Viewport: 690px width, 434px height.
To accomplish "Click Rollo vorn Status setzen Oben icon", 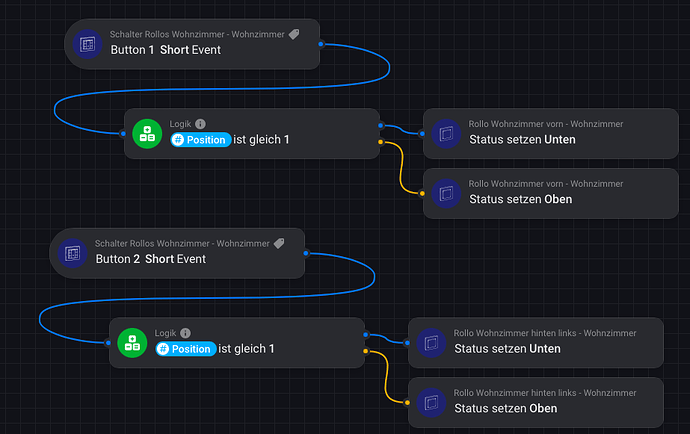I will pyautogui.click(x=446, y=193).
